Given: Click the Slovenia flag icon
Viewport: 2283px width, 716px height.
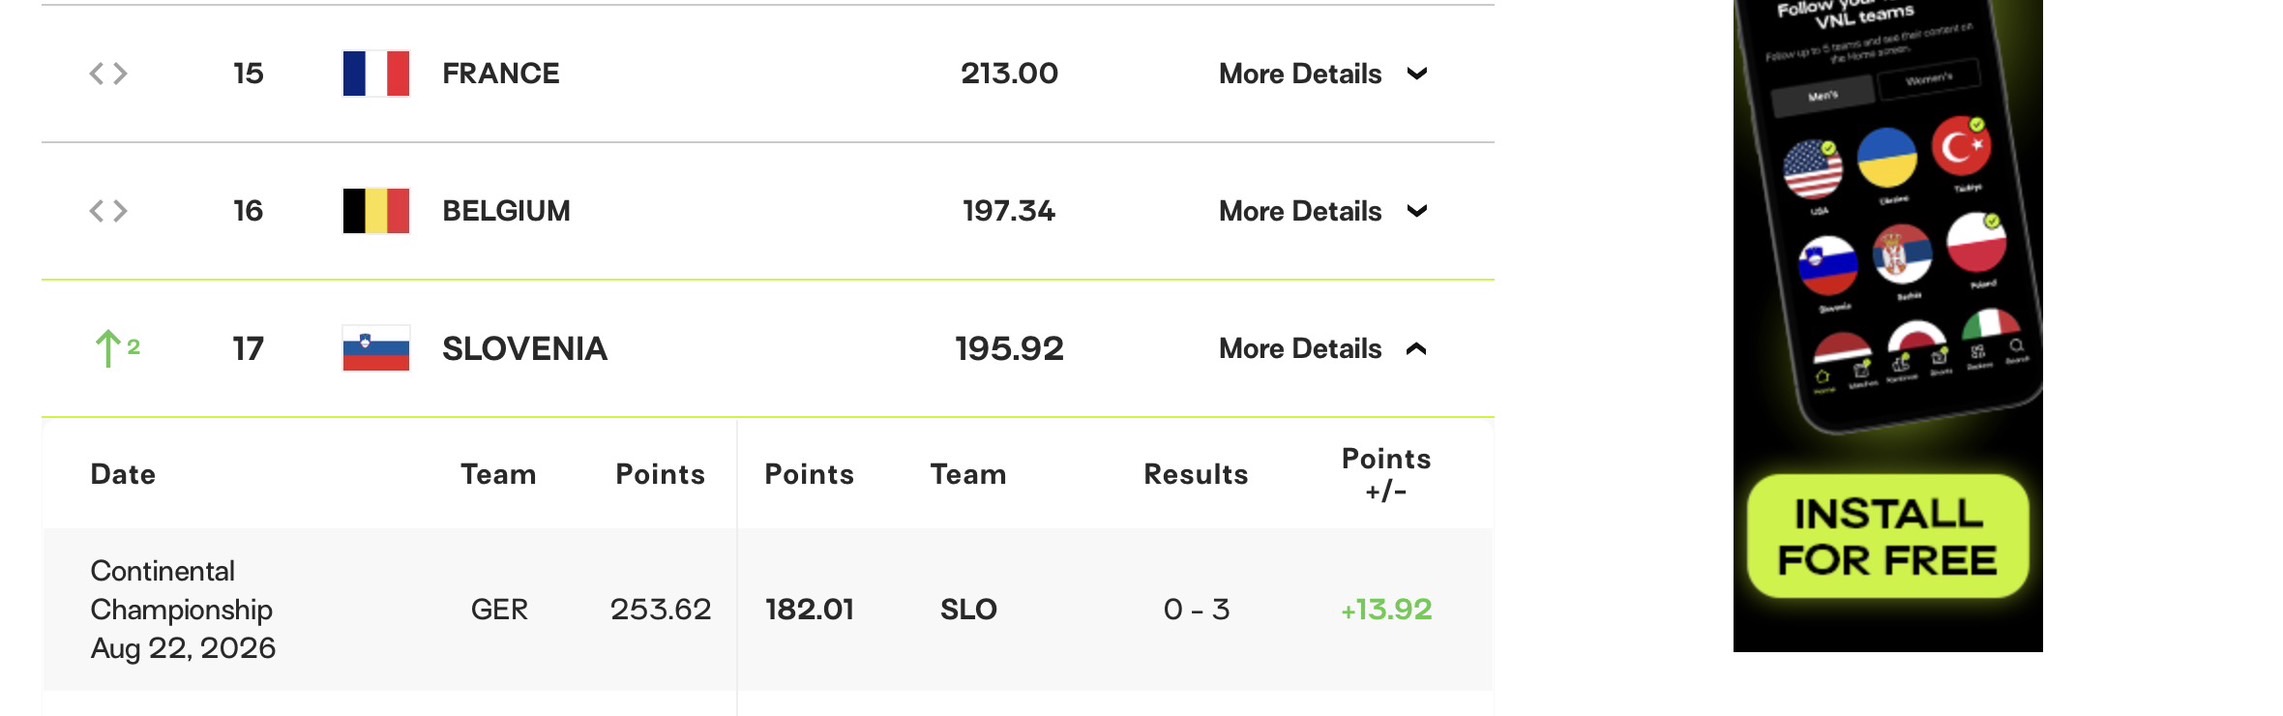Looking at the screenshot, I should pyautogui.click(x=376, y=348).
